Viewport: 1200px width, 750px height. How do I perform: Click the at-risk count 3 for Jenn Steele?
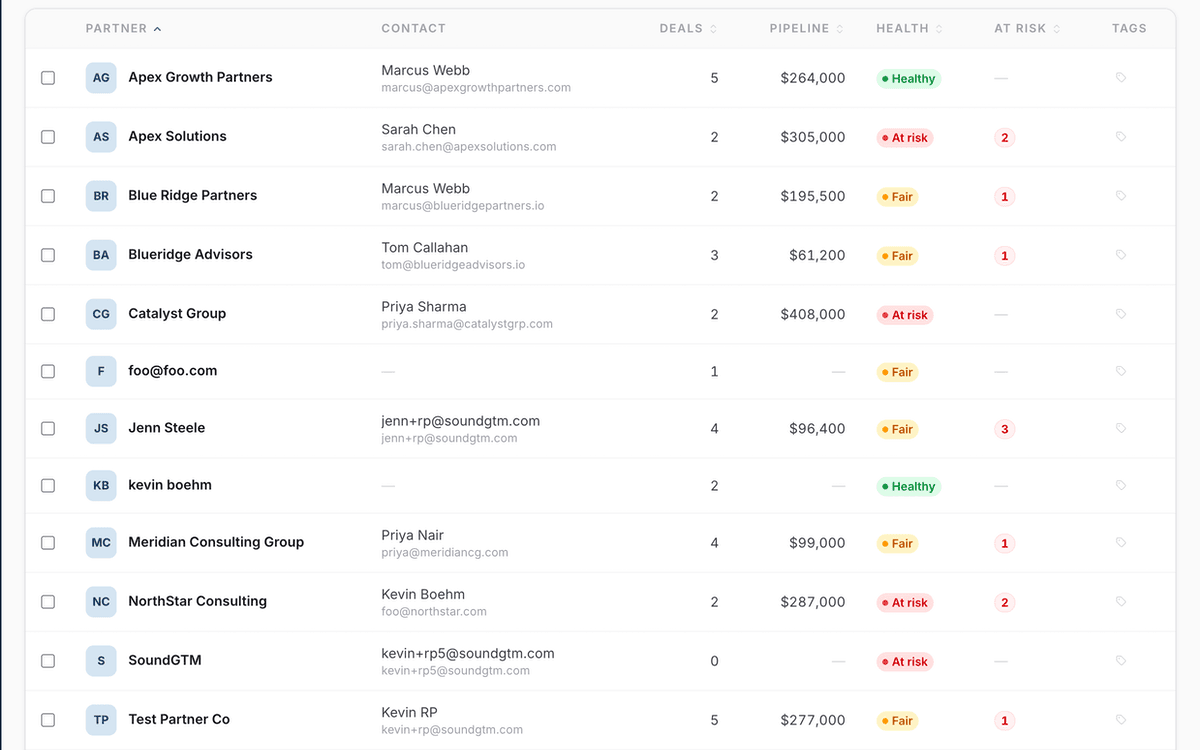pyautogui.click(x=1005, y=430)
